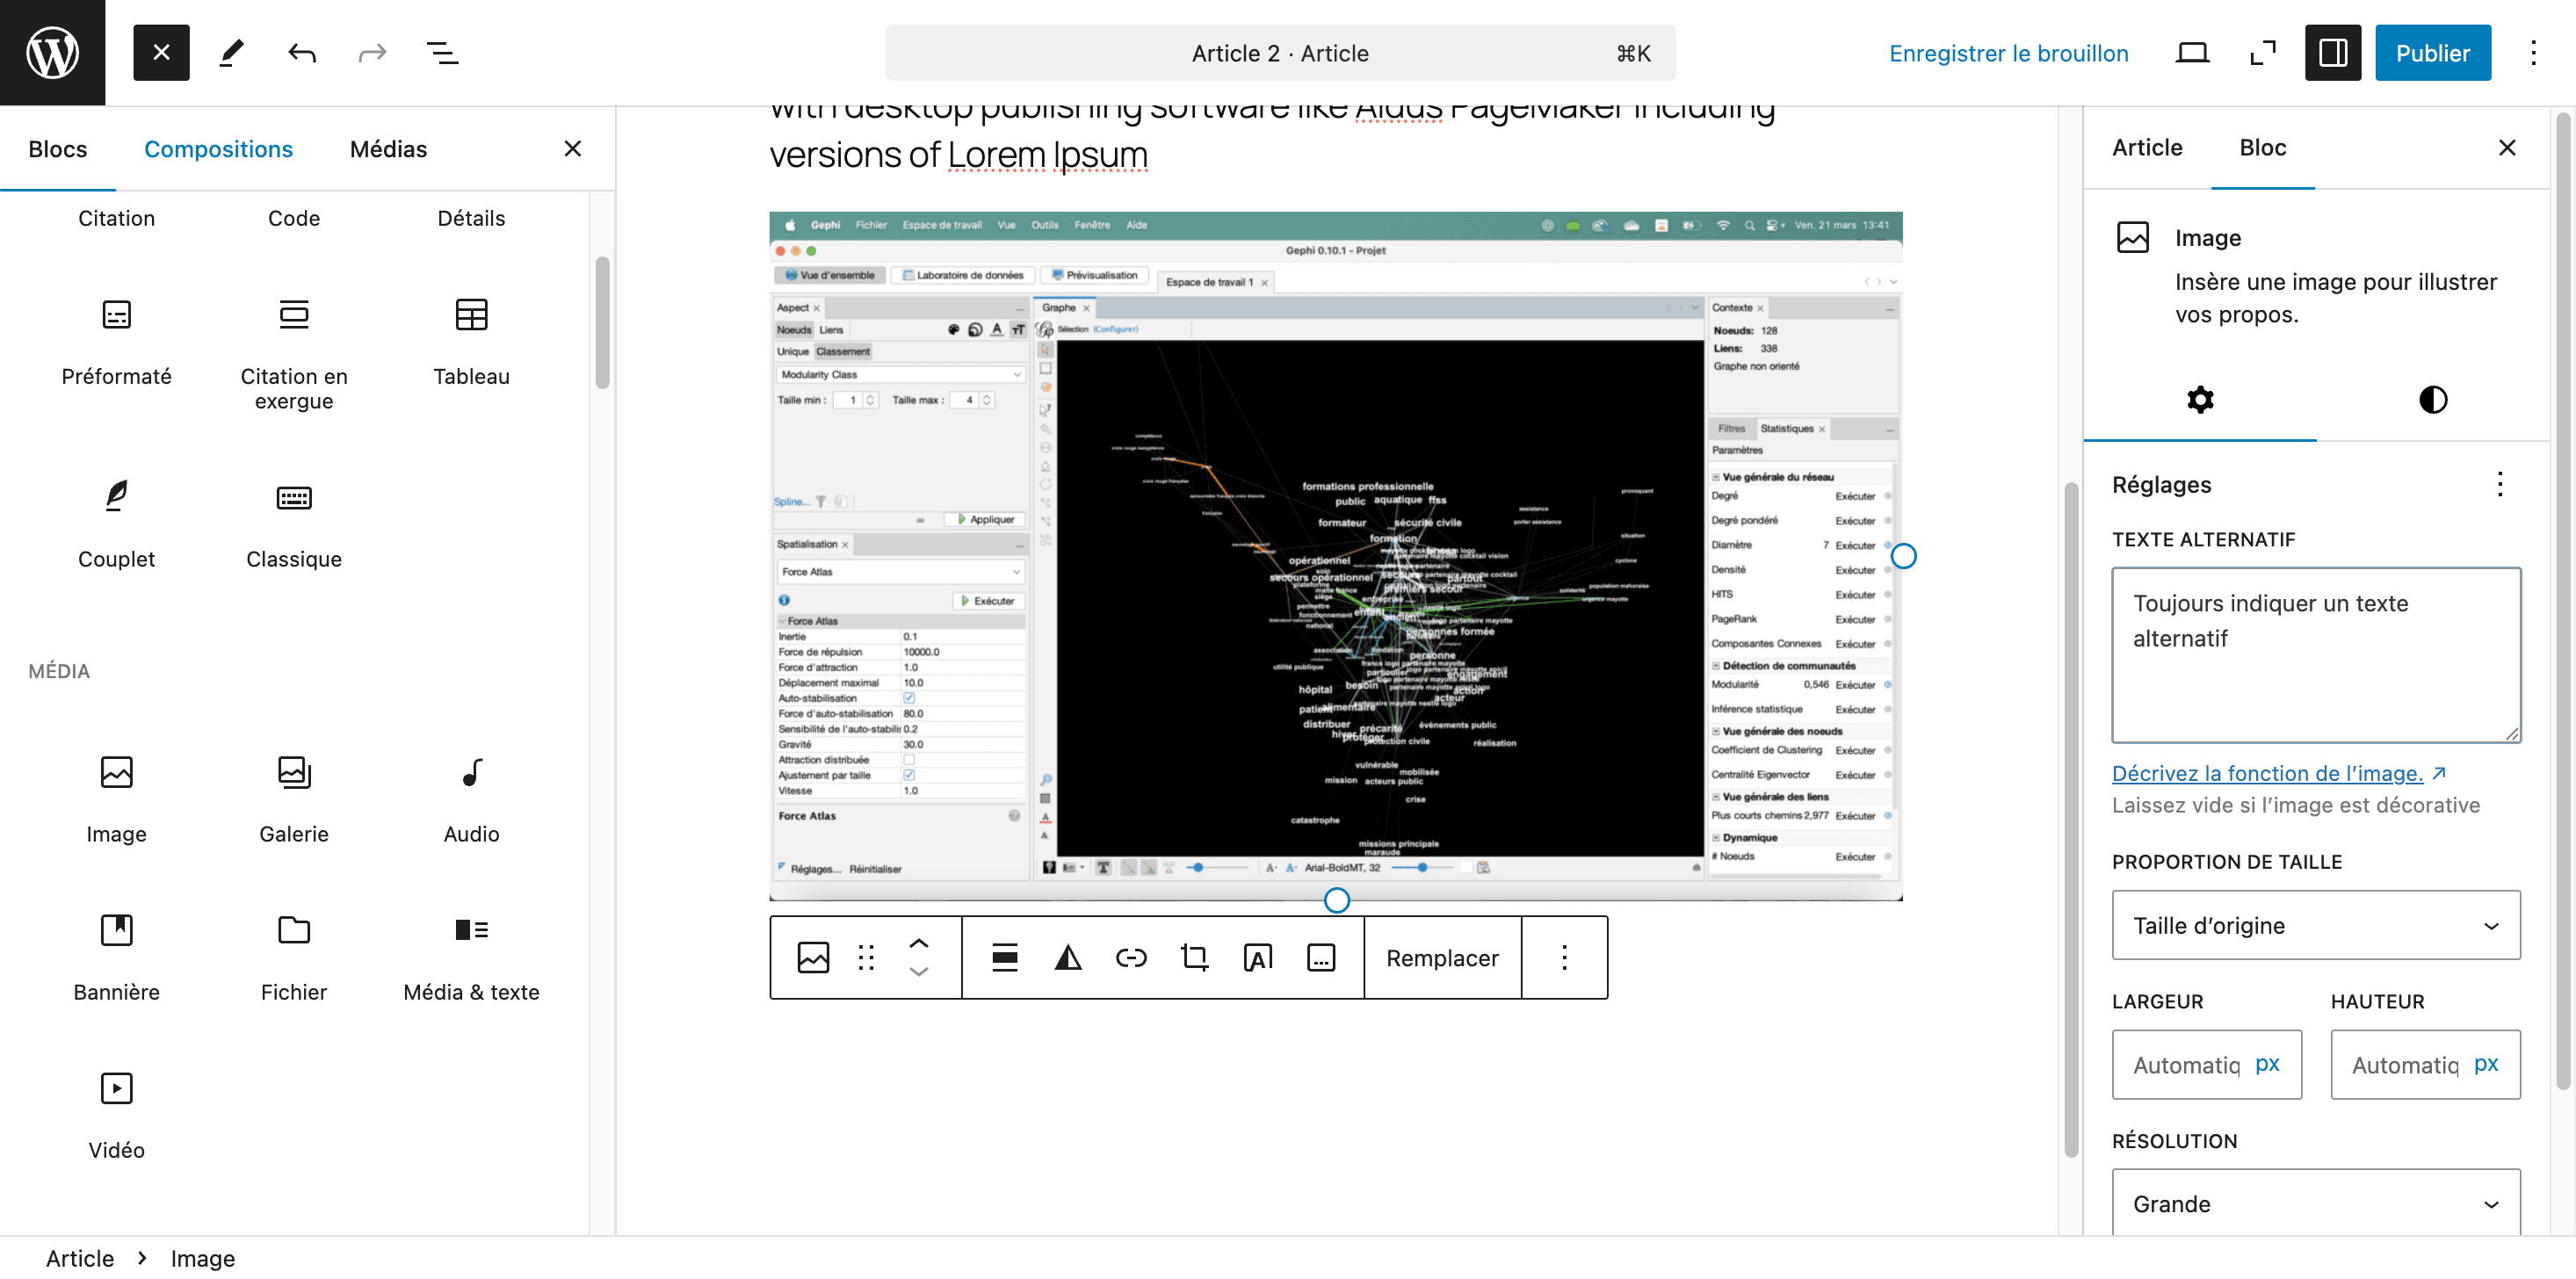Switch to the Médias tab
Screen dimensions: 2576x1279
click(x=388, y=149)
